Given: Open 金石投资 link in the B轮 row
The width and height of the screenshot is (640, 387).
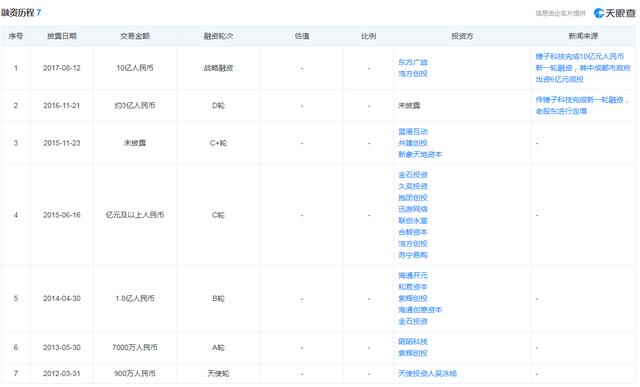Looking at the screenshot, I should [413, 321].
